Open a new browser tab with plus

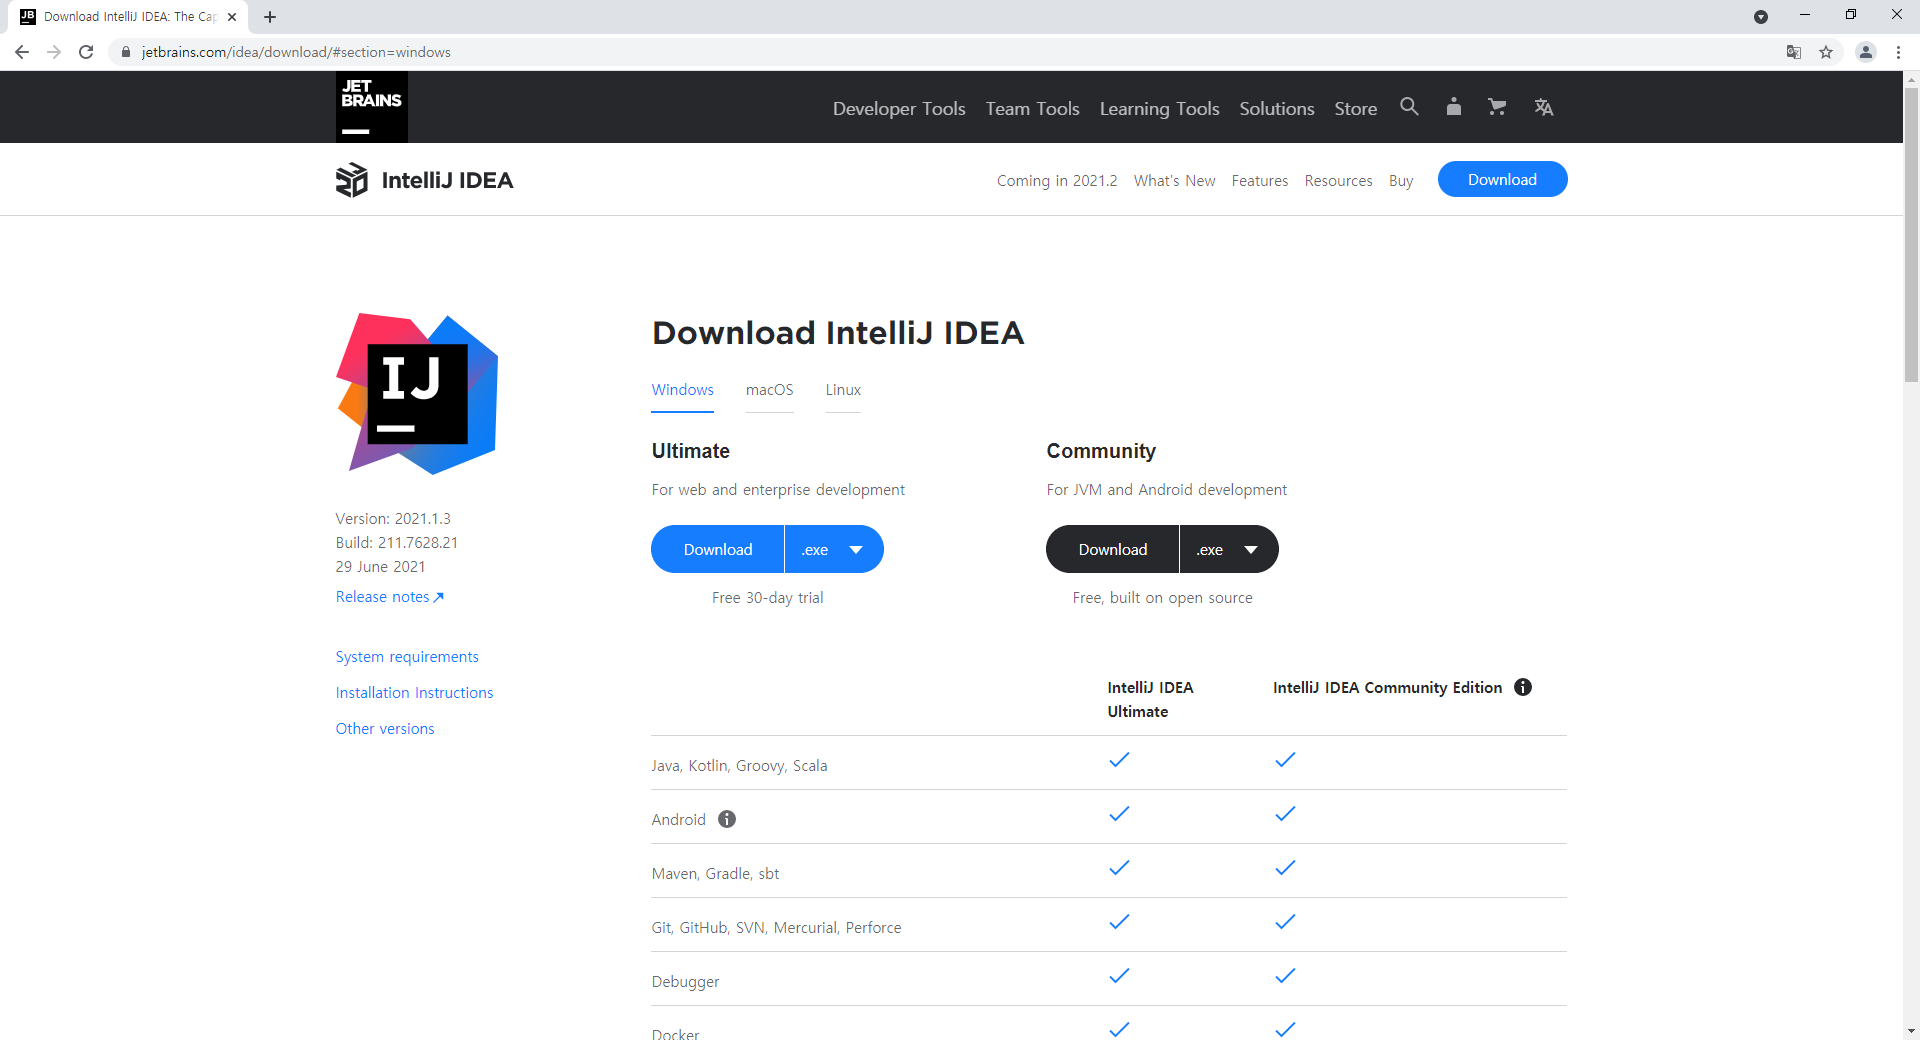[270, 17]
